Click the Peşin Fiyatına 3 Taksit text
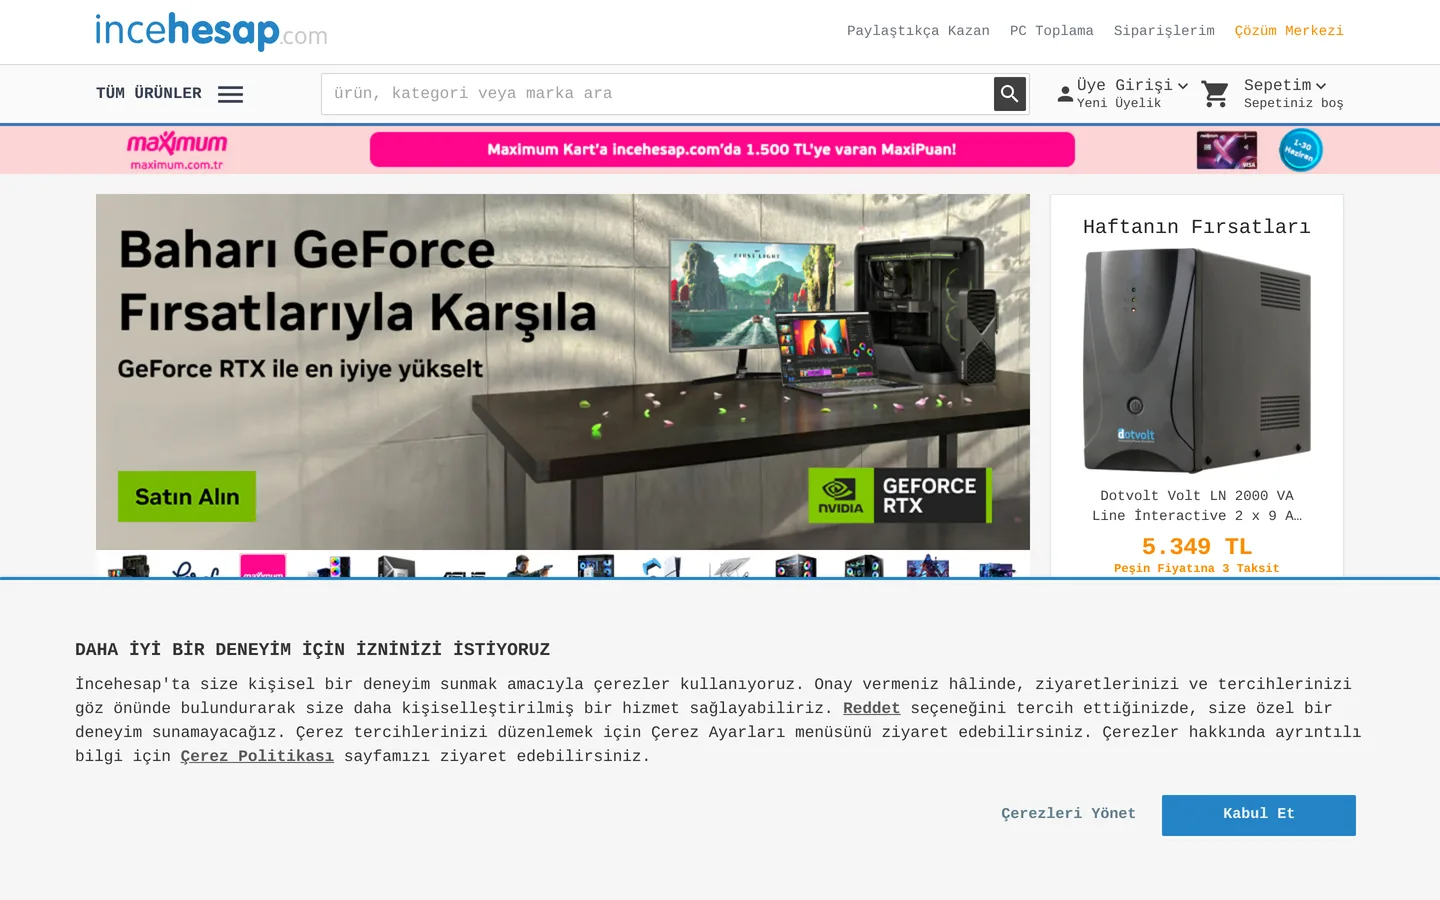The width and height of the screenshot is (1440, 900). pyautogui.click(x=1197, y=568)
